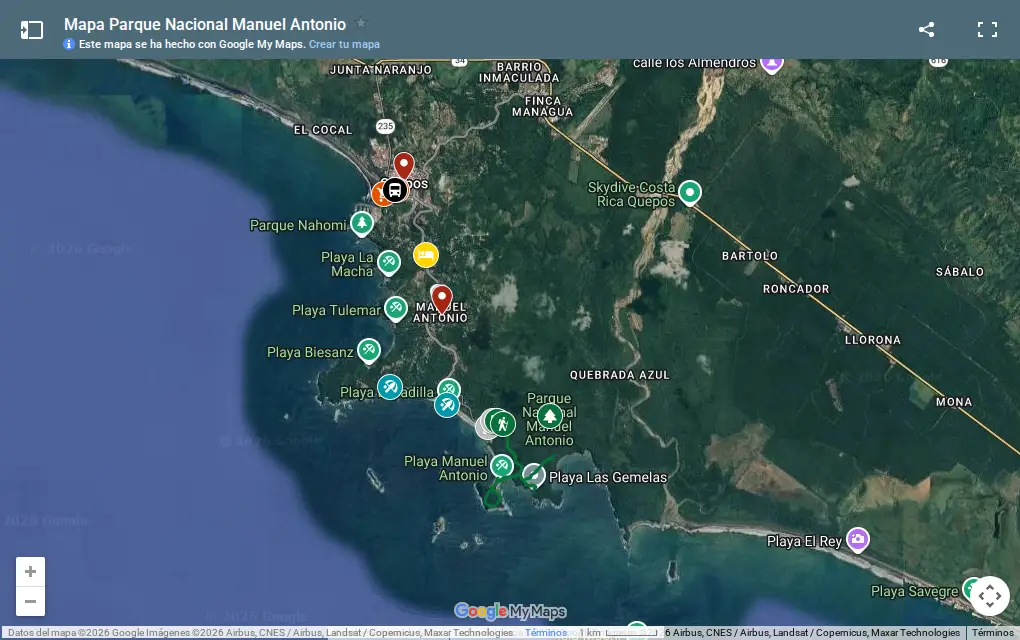Click the QUEBRADA AZUL place label
Image resolution: width=1020 pixels, height=640 pixels.
click(619, 375)
